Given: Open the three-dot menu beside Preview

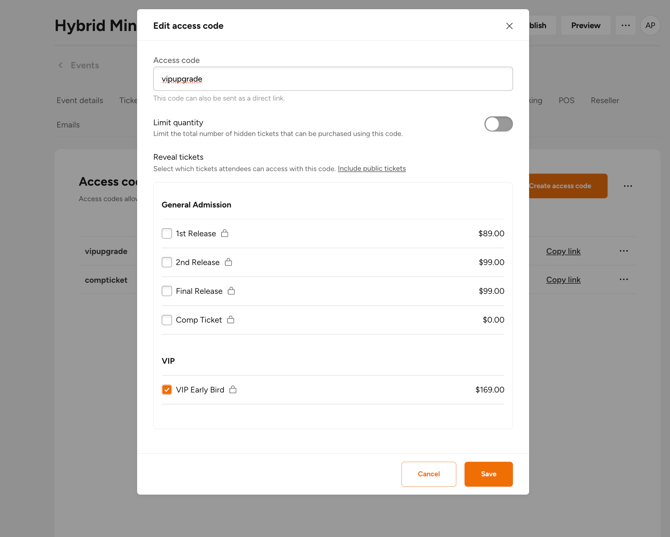Looking at the screenshot, I should tap(626, 26).
